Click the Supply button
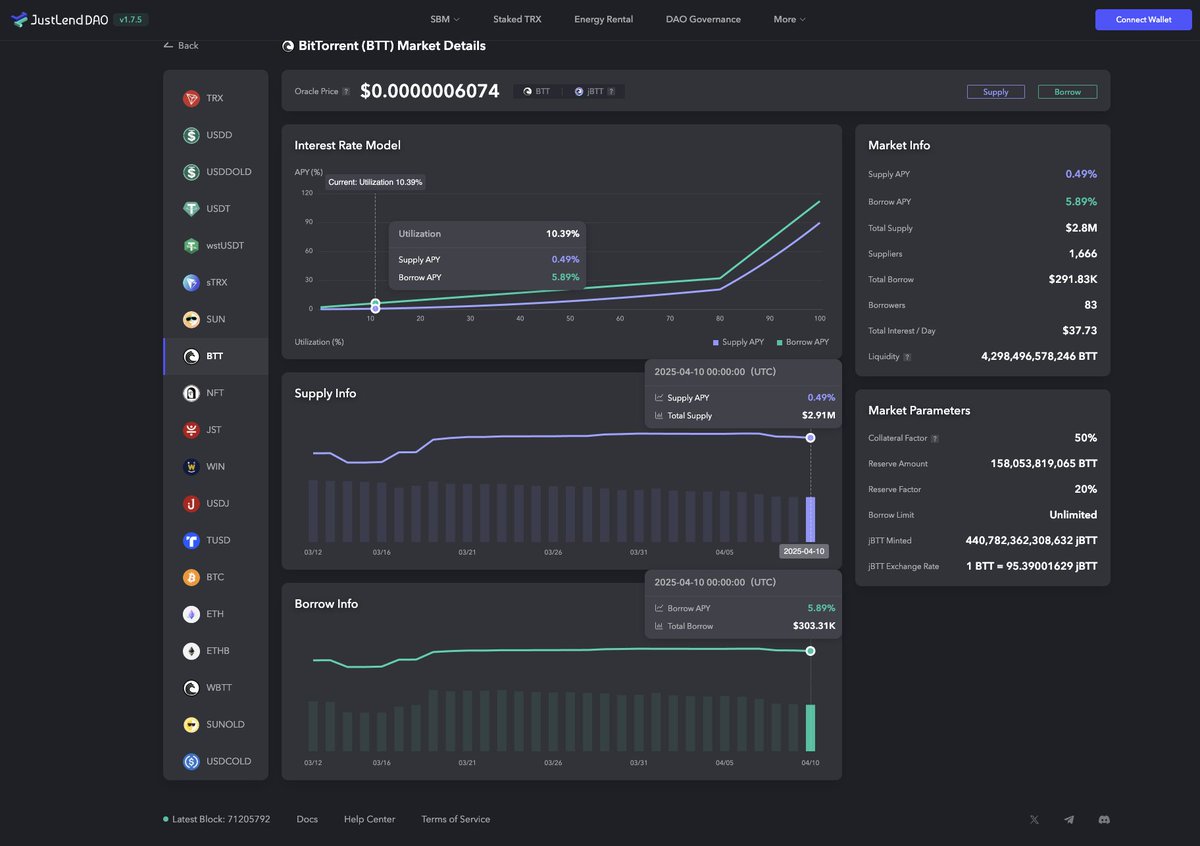 click(996, 91)
